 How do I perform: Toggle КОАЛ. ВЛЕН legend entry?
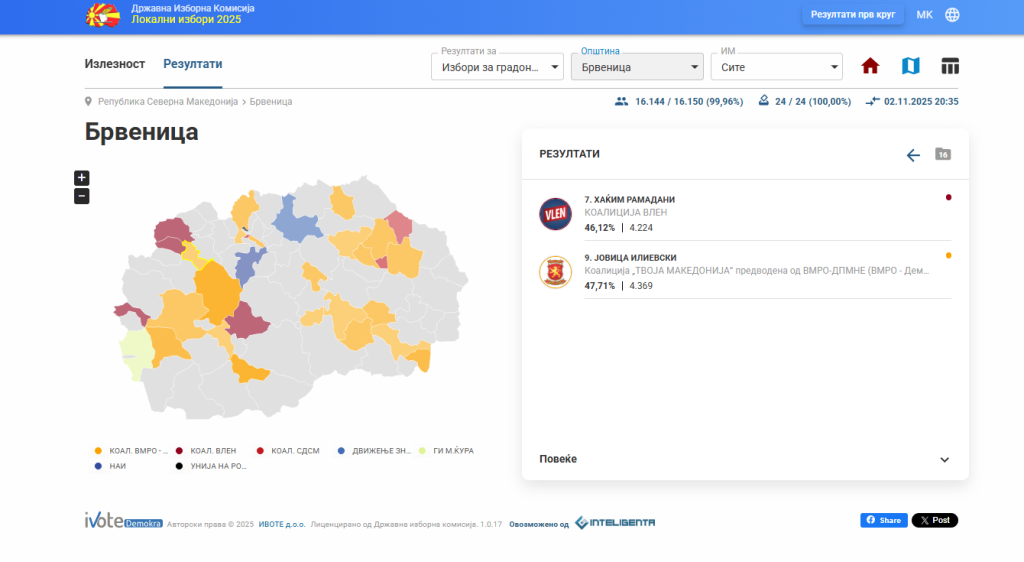tap(212, 451)
